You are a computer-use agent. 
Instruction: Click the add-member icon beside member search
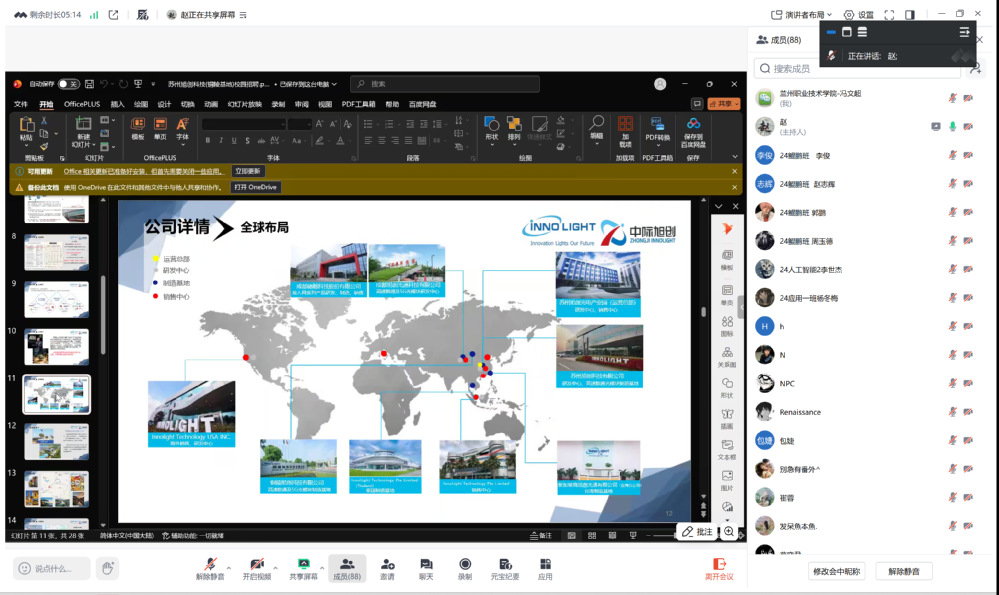coord(975,68)
